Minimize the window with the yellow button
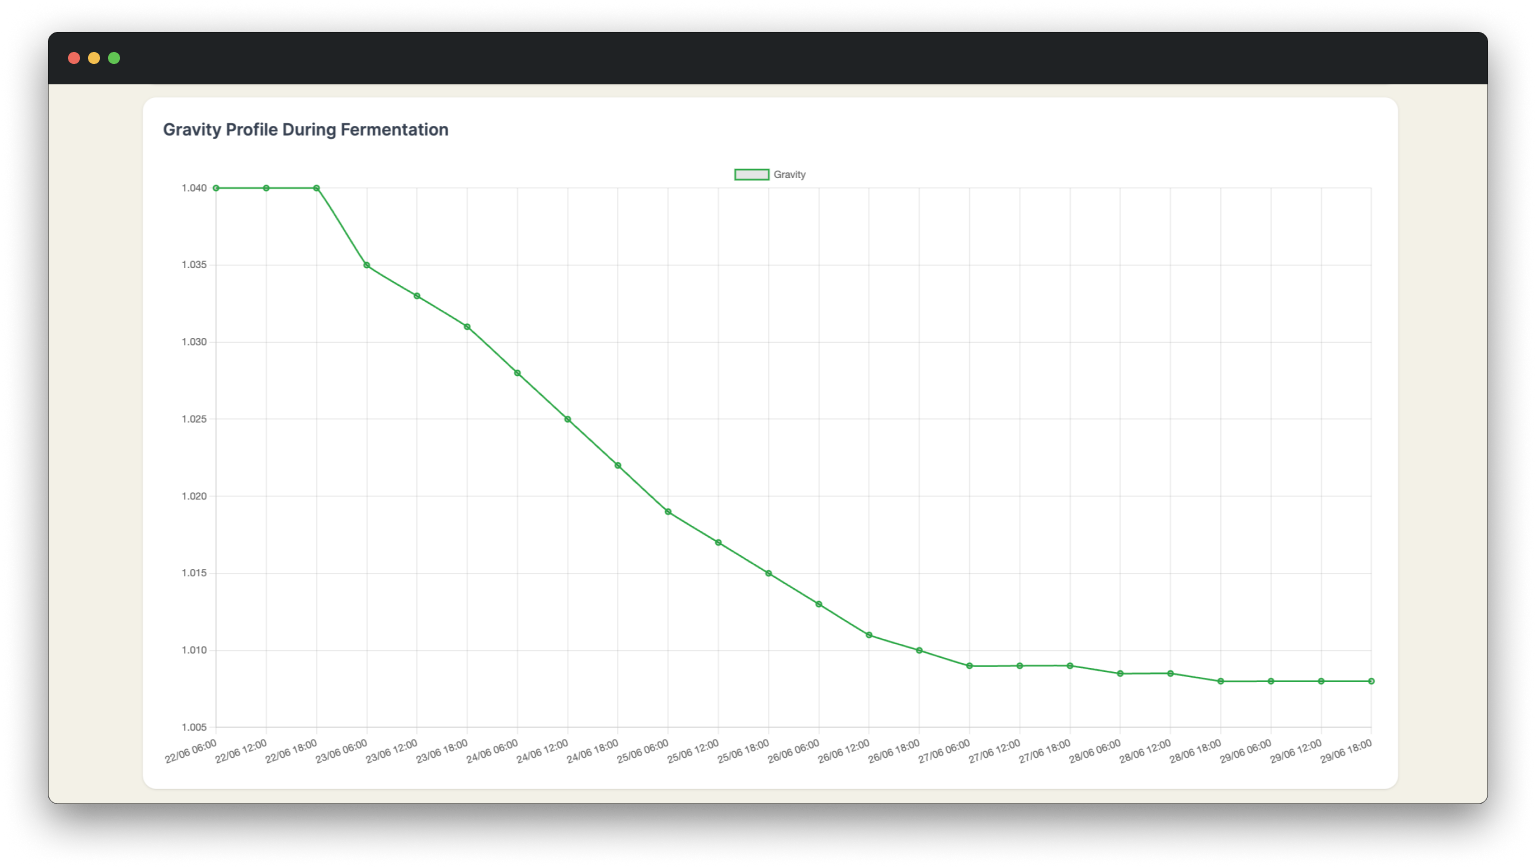Screen dimensions: 1536x868 pos(94,58)
